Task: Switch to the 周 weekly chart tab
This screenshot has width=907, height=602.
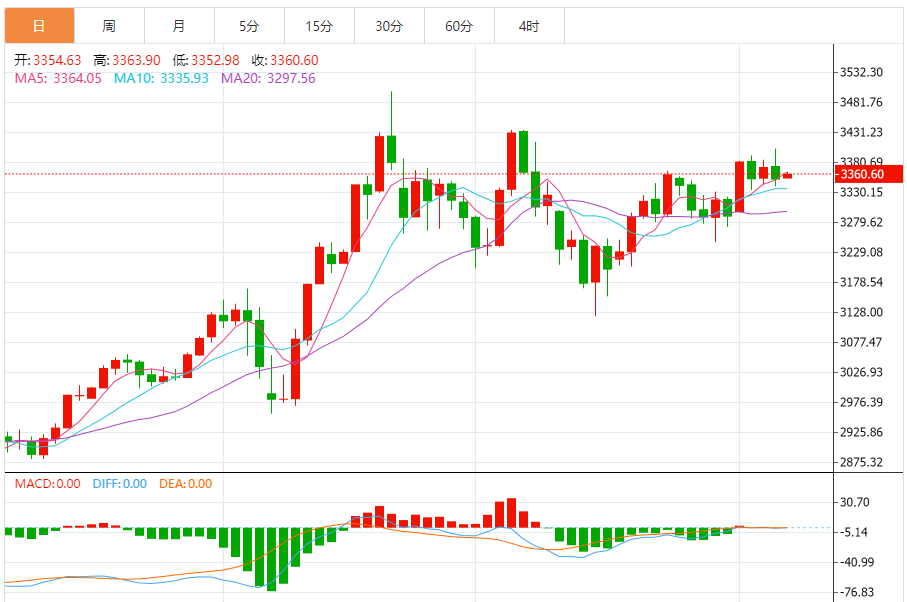Action: pos(108,26)
